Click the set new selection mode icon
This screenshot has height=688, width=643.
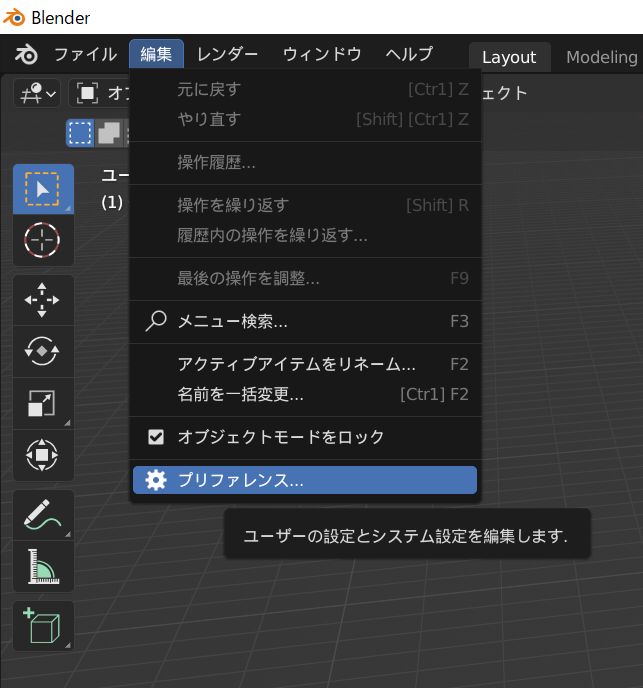(80, 133)
